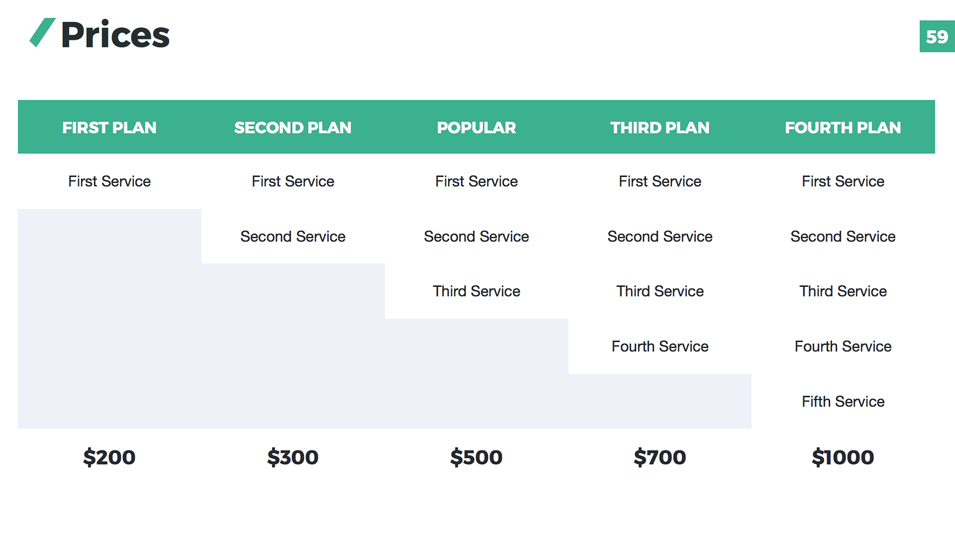The image size is (955, 537).
Task: Click the $200 price label
Action: coord(109,458)
